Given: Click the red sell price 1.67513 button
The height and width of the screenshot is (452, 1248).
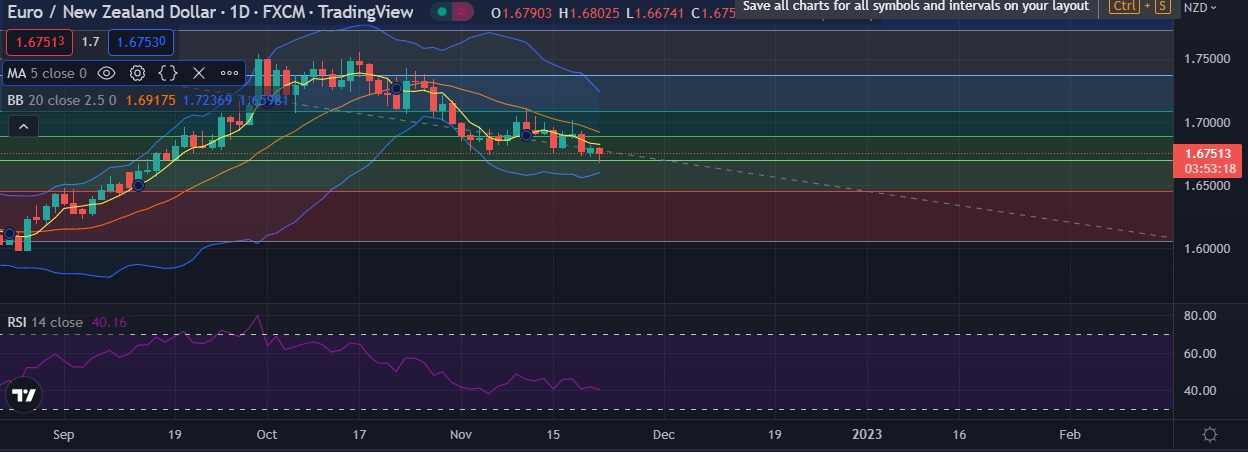Looking at the screenshot, I should pyautogui.click(x=39, y=42).
